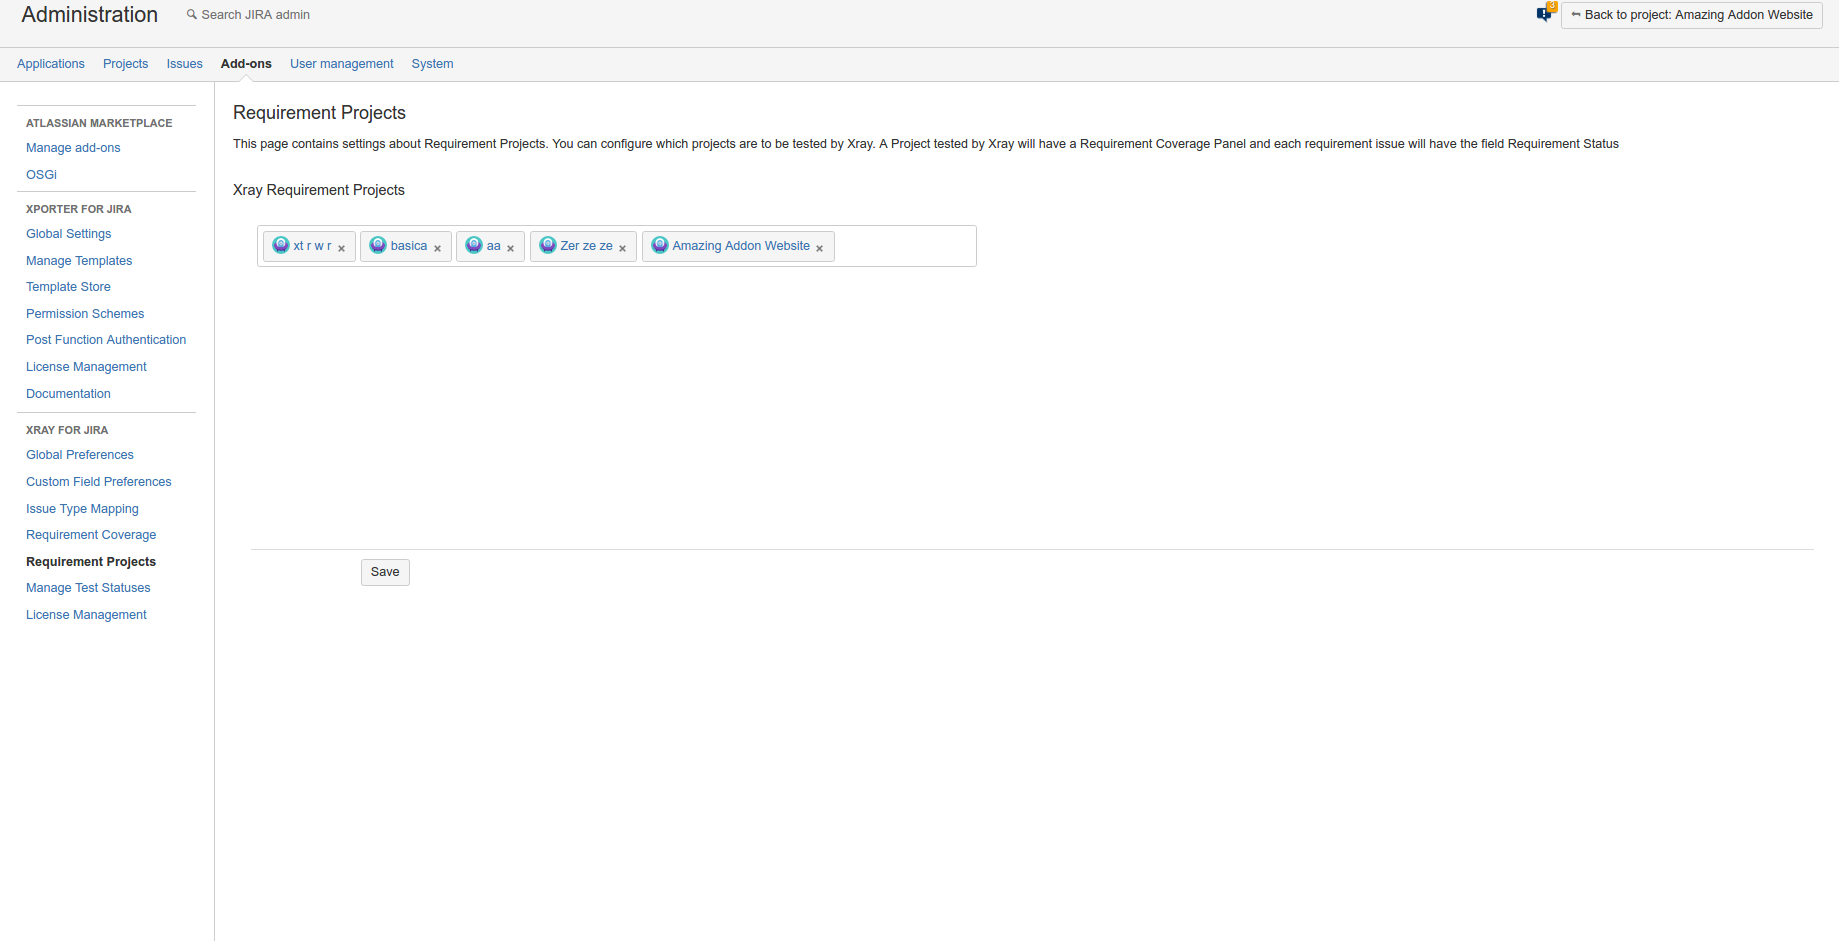Open the Projects admin tab
Screen dimensions: 1839x941
[125, 64]
